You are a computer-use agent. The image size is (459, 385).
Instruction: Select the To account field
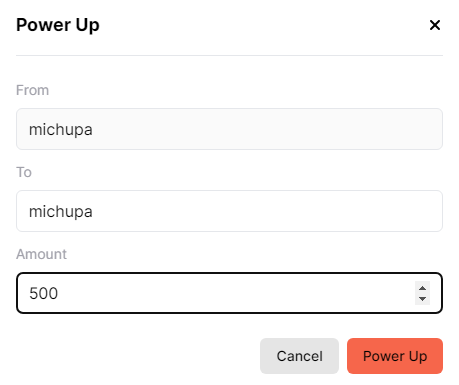click(x=229, y=211)
